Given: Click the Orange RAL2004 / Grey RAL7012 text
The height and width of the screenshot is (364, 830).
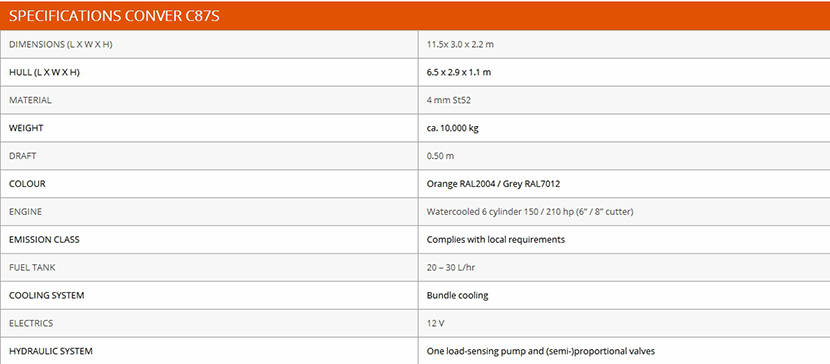Looking at the screenshot, I should coord(493,184).
